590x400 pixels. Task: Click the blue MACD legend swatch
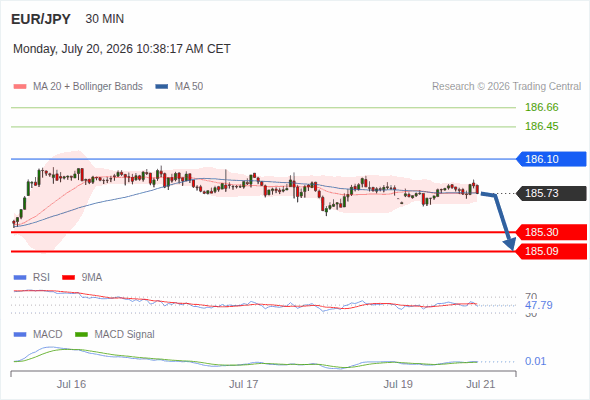coord(20,335)
